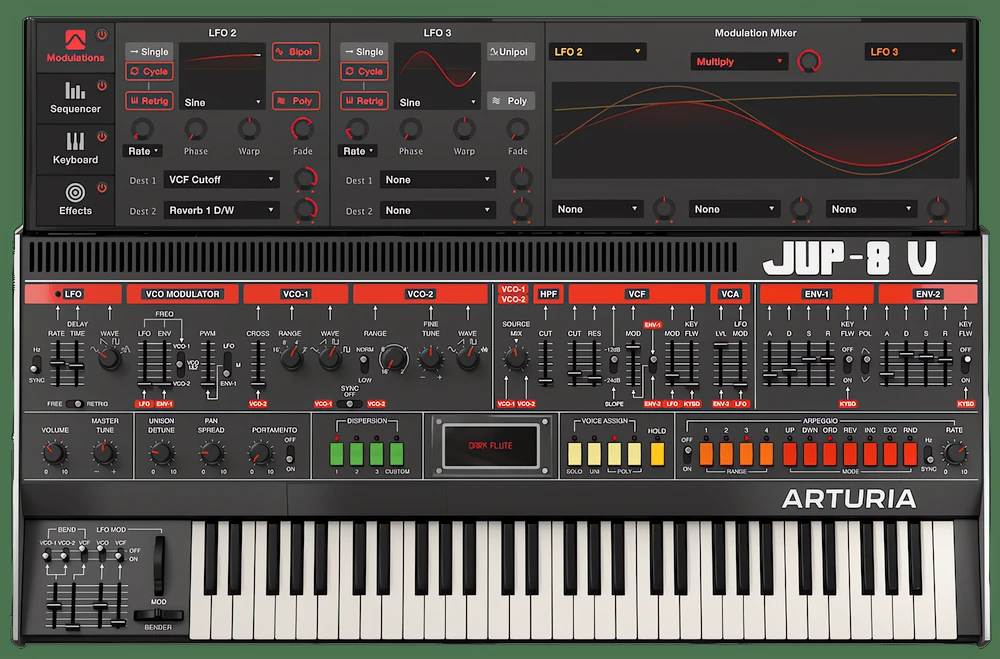Image resolution: width=1000 pixels, height=659 pixels.
Task: Click the green Dispersion 1 button
Action: click(x=337, y=454)
